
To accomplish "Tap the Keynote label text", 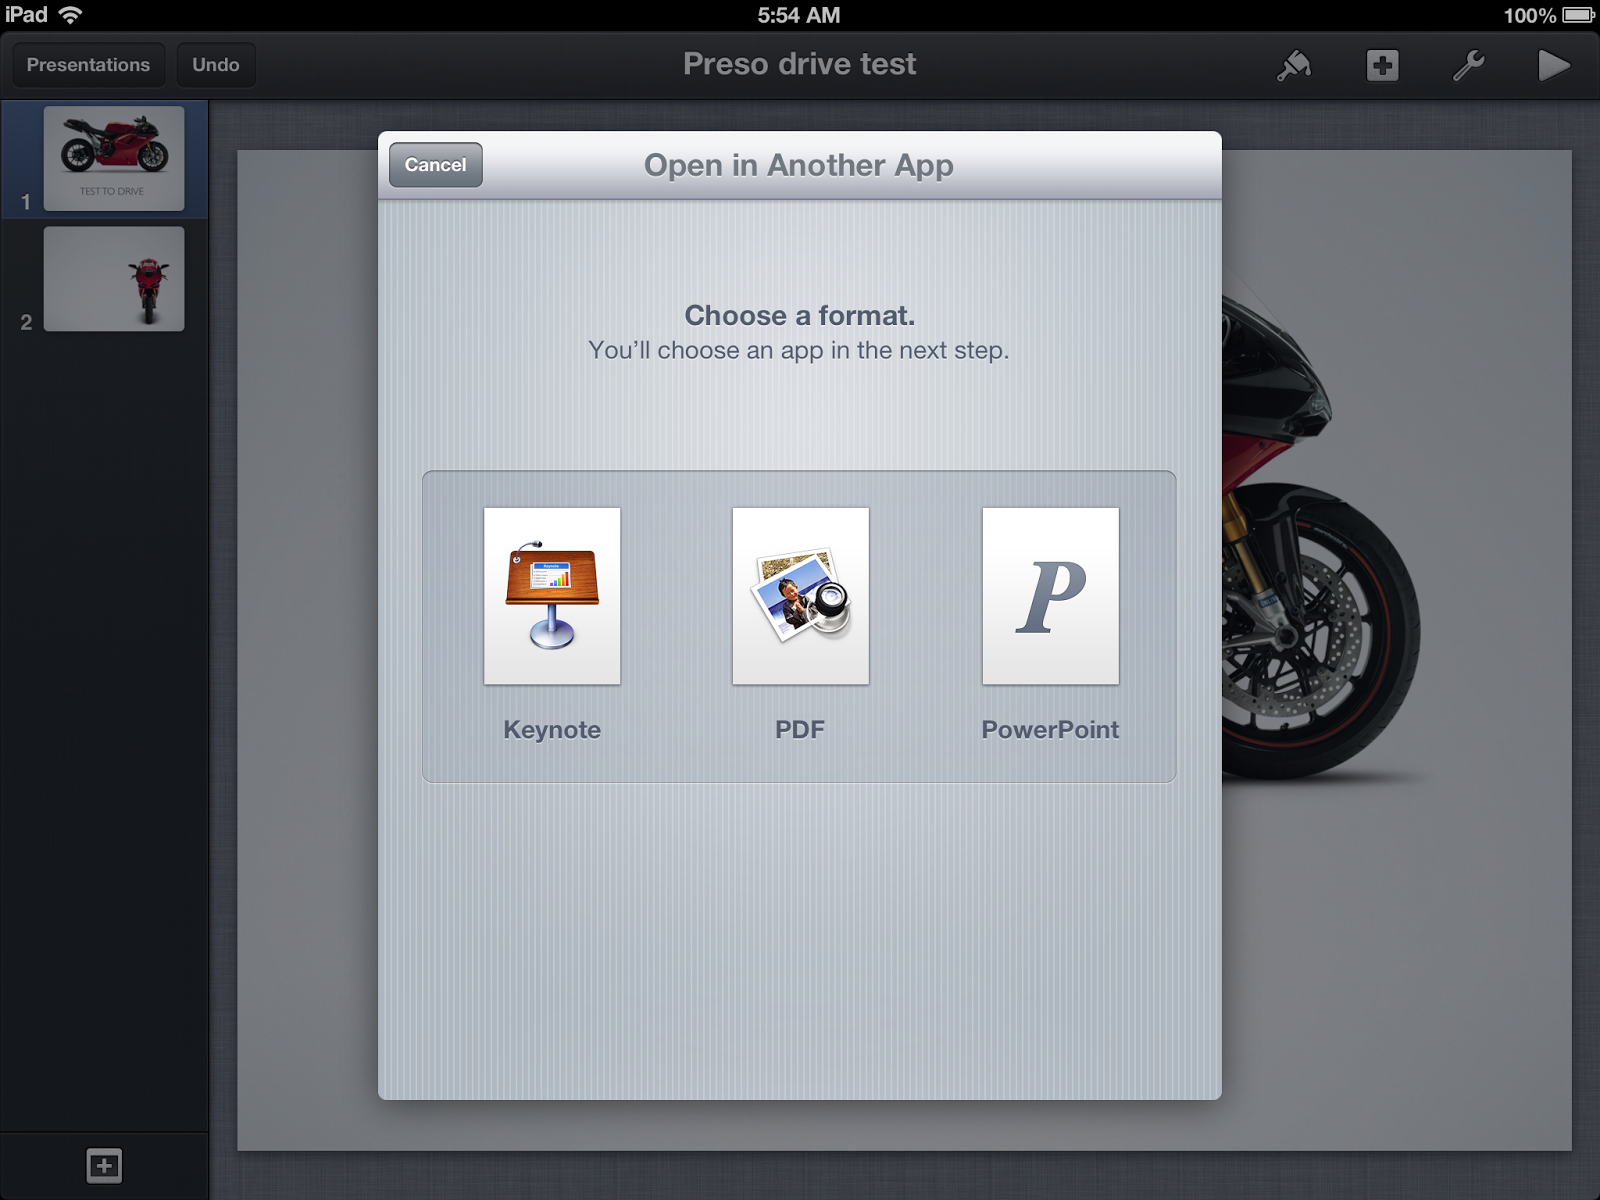I will [552, 730].
